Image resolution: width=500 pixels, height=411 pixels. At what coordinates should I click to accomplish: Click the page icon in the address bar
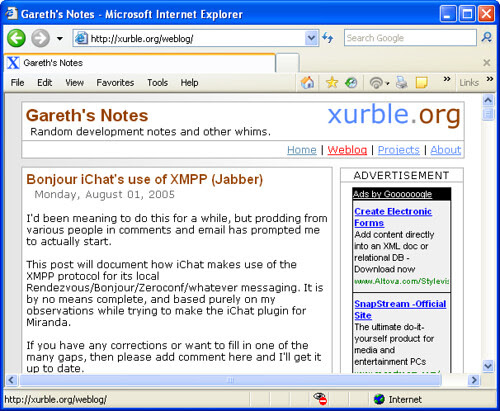pos(81,38)
